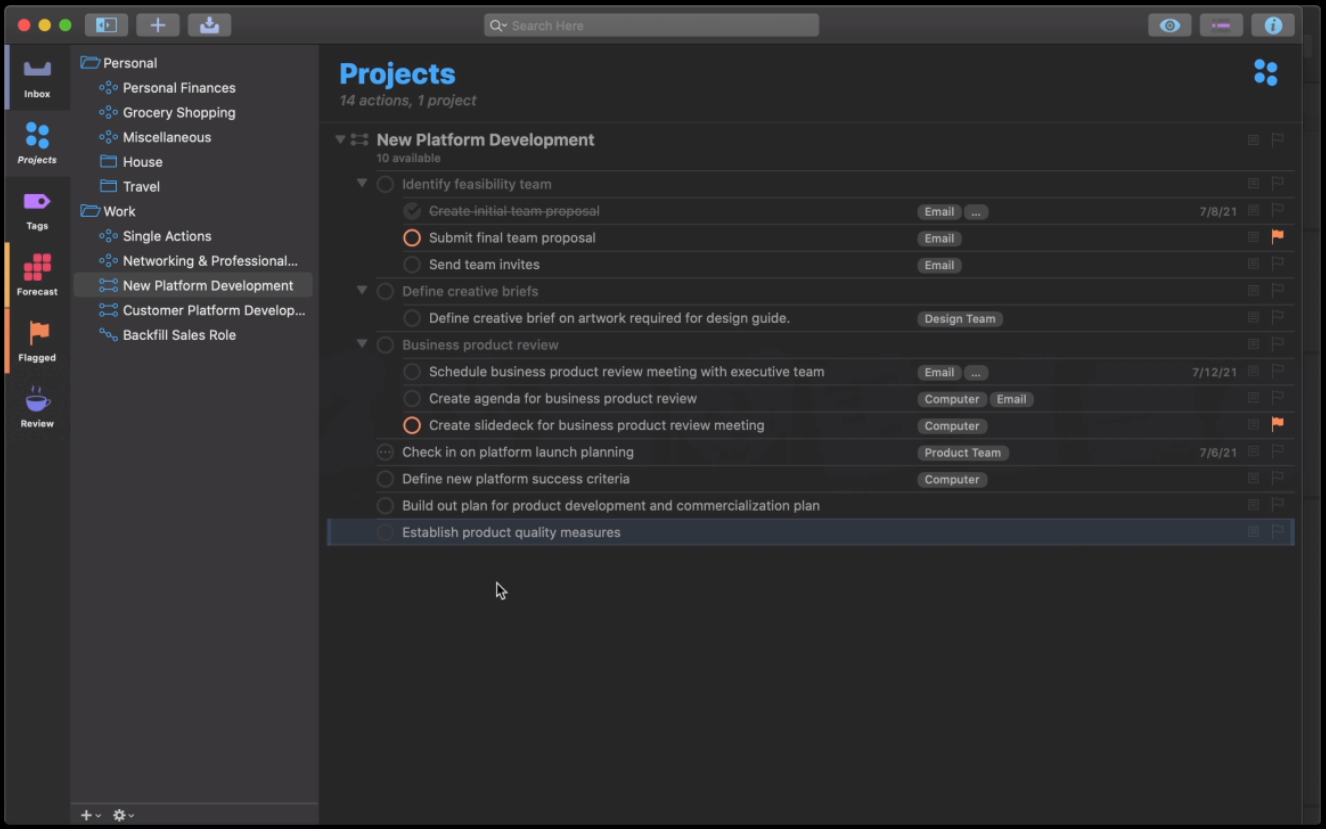Complete Schedule business product review meeting
Image resolution: width=1326 pixels, height=829 pixels.
(412, 372)
